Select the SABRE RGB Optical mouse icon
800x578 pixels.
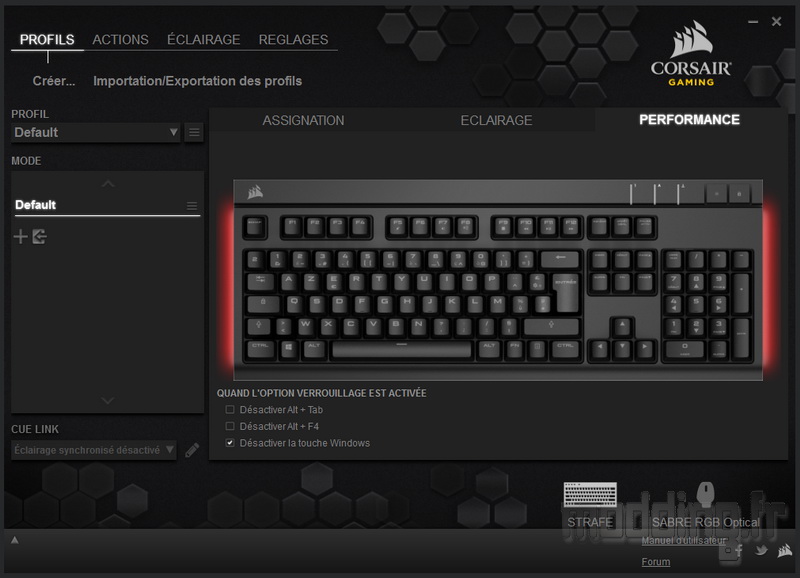(x=706, y=494)
